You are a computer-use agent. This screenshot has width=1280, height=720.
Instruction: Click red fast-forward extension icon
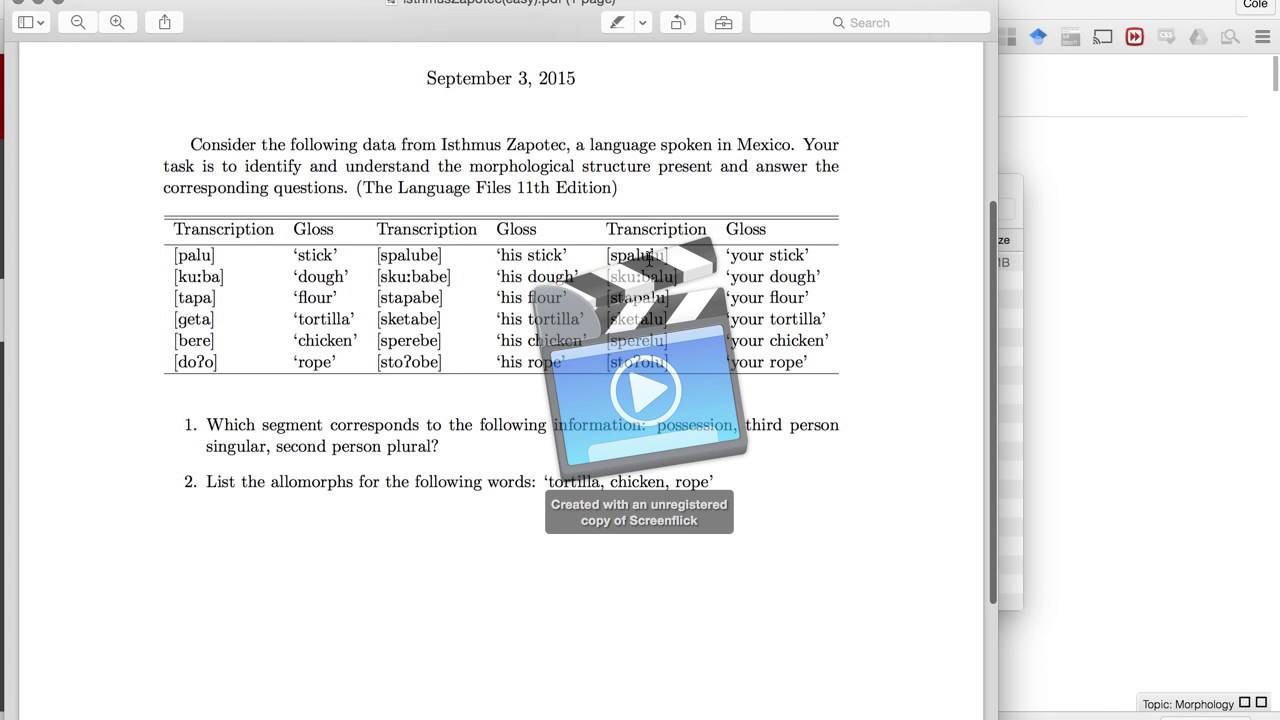pyautogui.click(x=1134, y=37)
